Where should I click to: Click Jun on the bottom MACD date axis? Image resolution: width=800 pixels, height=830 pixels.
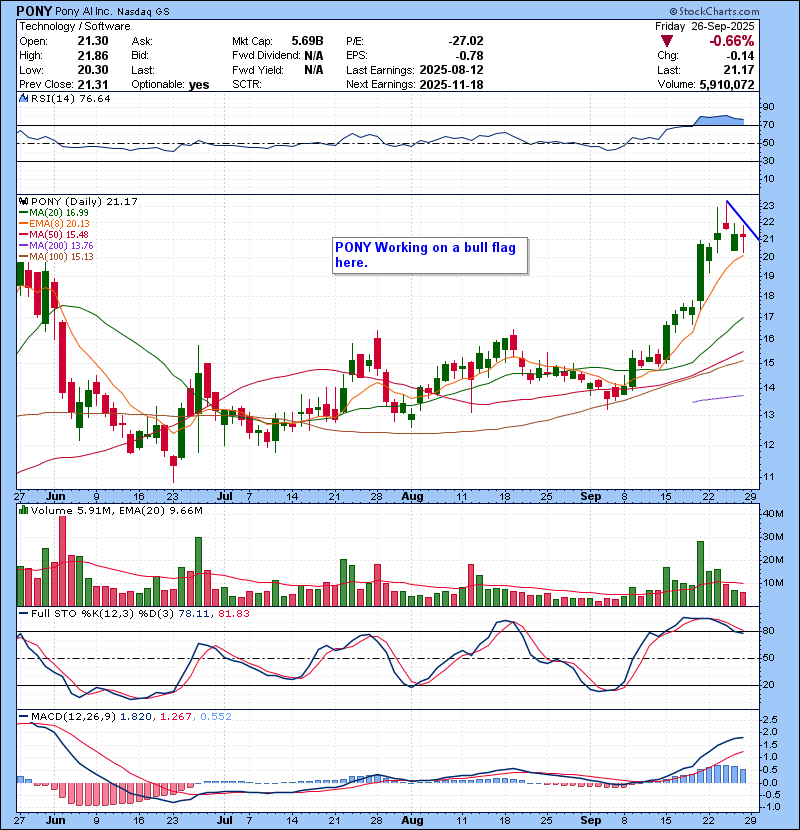tap(56, 820)
